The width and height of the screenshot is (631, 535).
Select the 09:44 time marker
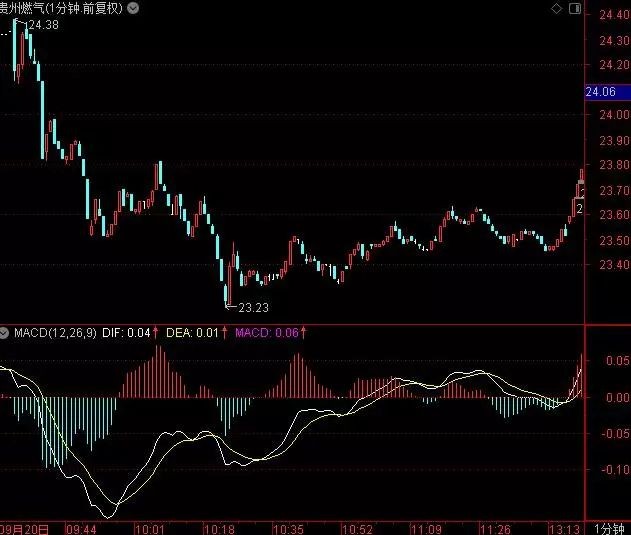81,529
